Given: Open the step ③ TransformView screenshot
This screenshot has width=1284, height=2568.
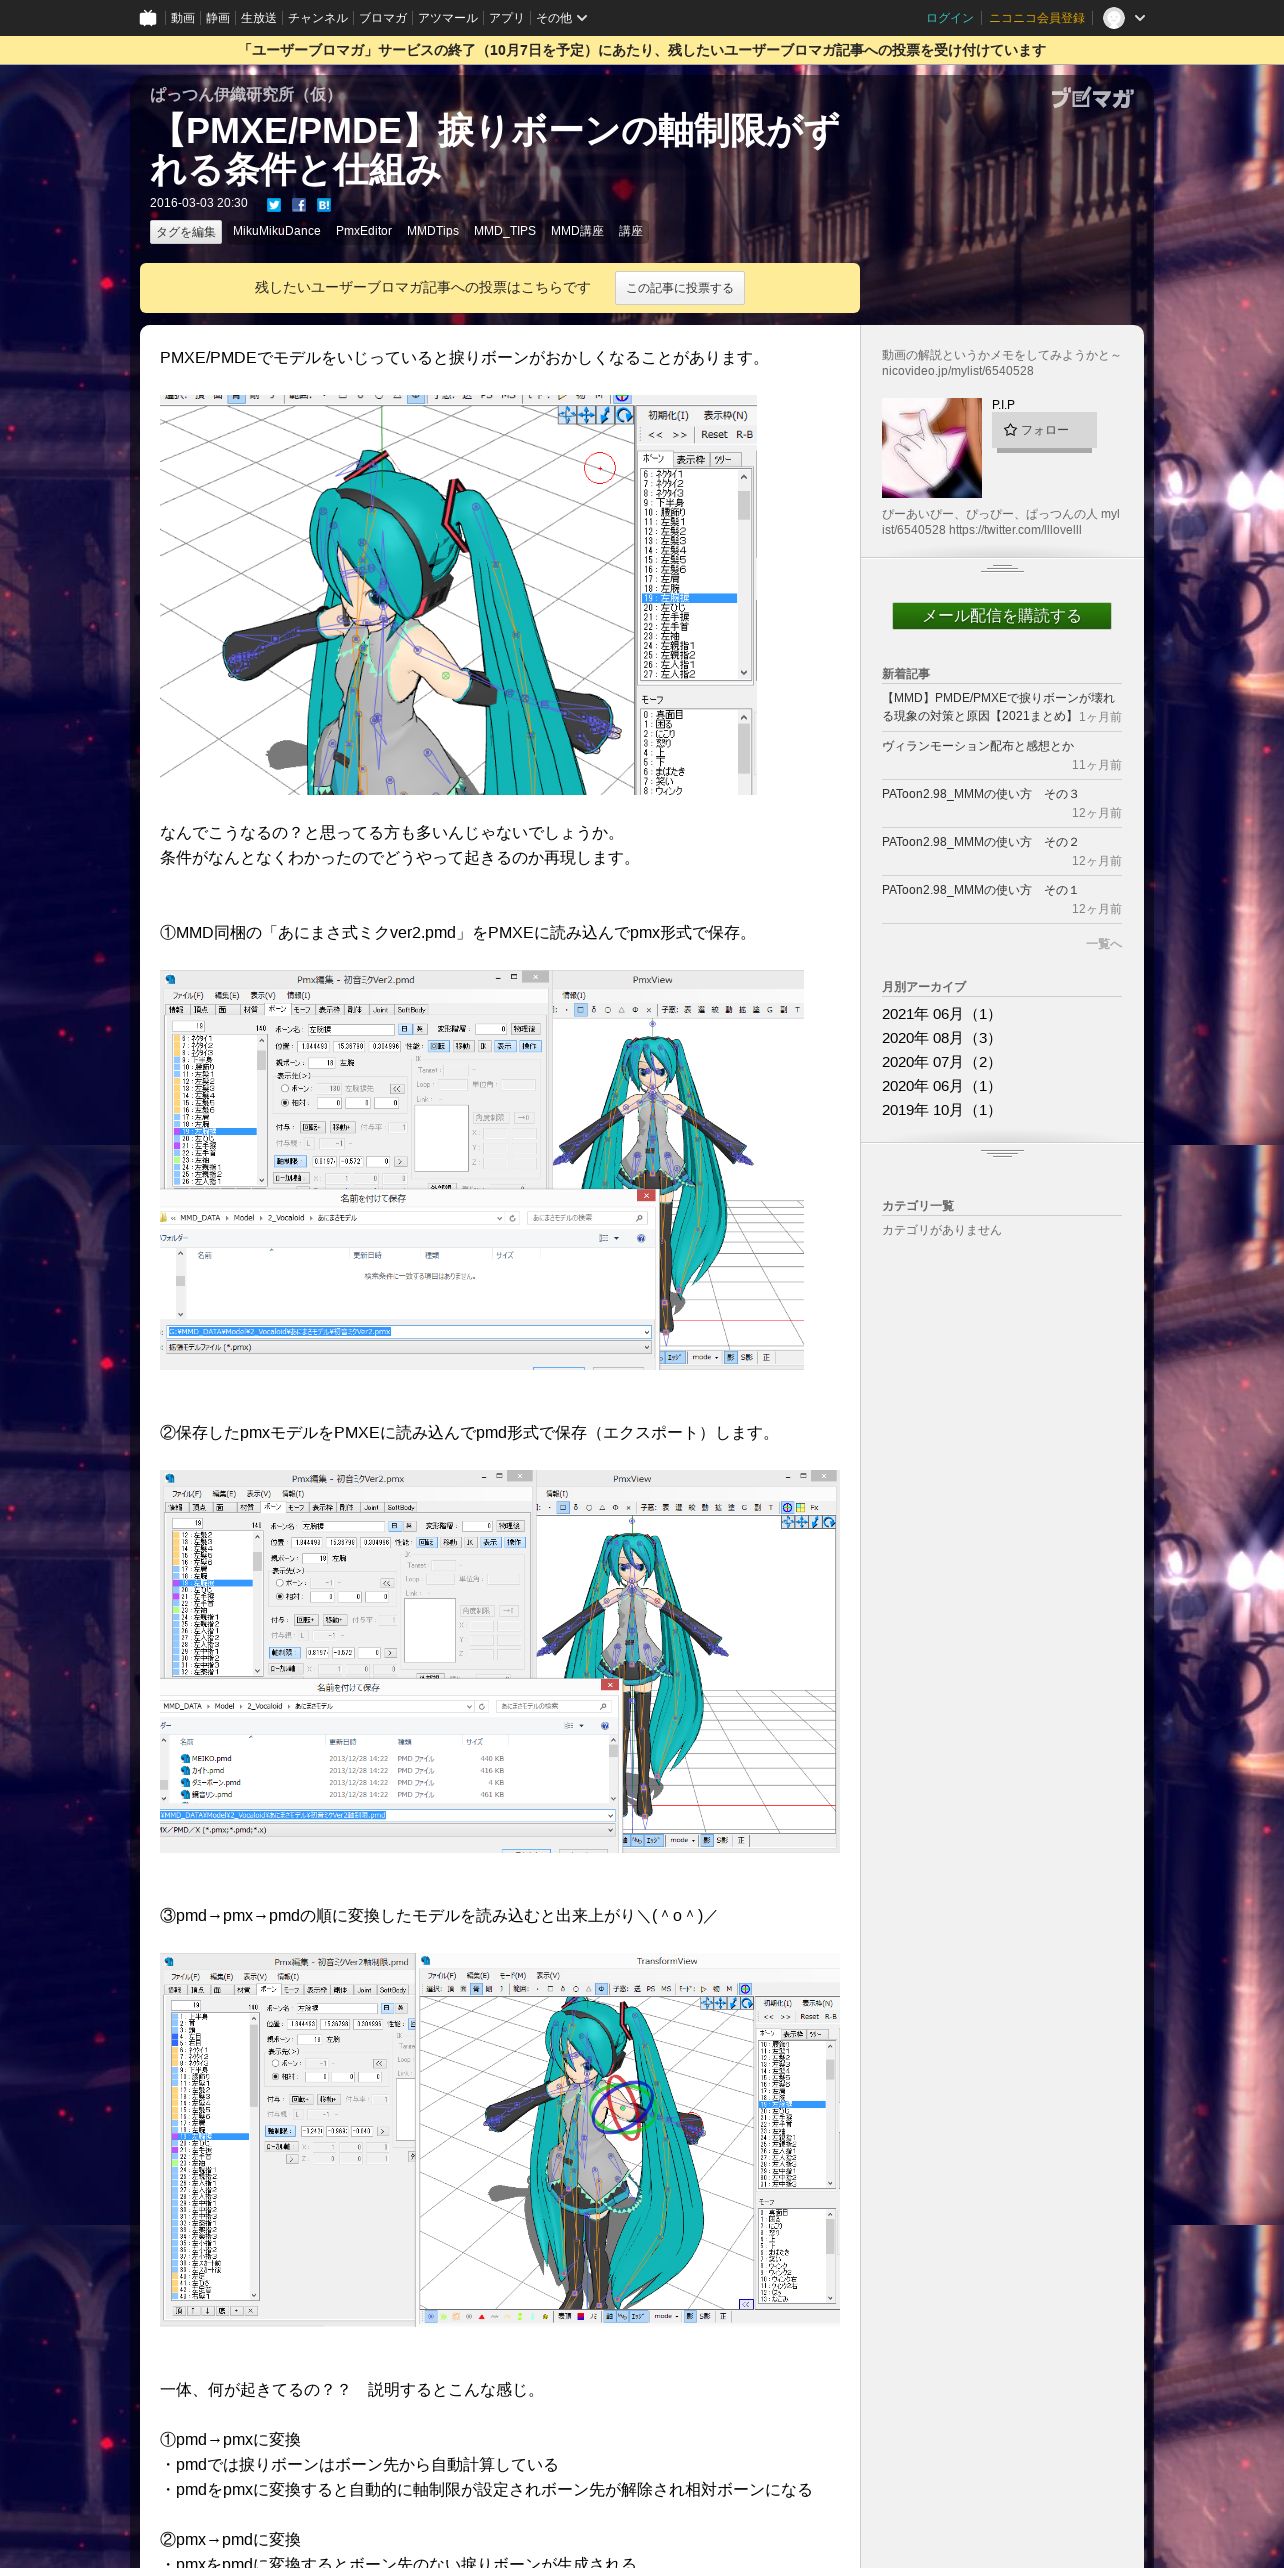Looking at the screenshot, I should [x=500, y=2139].
